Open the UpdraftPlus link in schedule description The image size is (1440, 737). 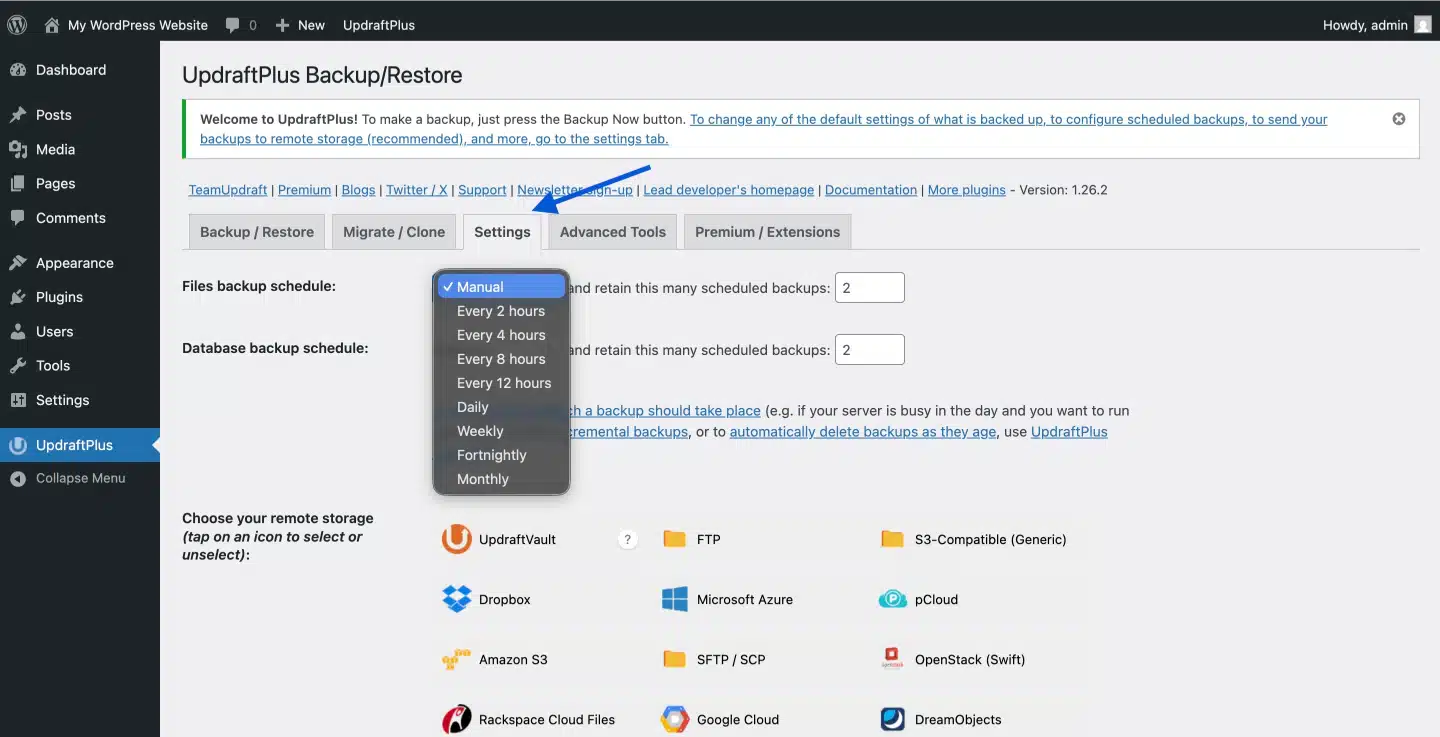[x=1069, y=432]
